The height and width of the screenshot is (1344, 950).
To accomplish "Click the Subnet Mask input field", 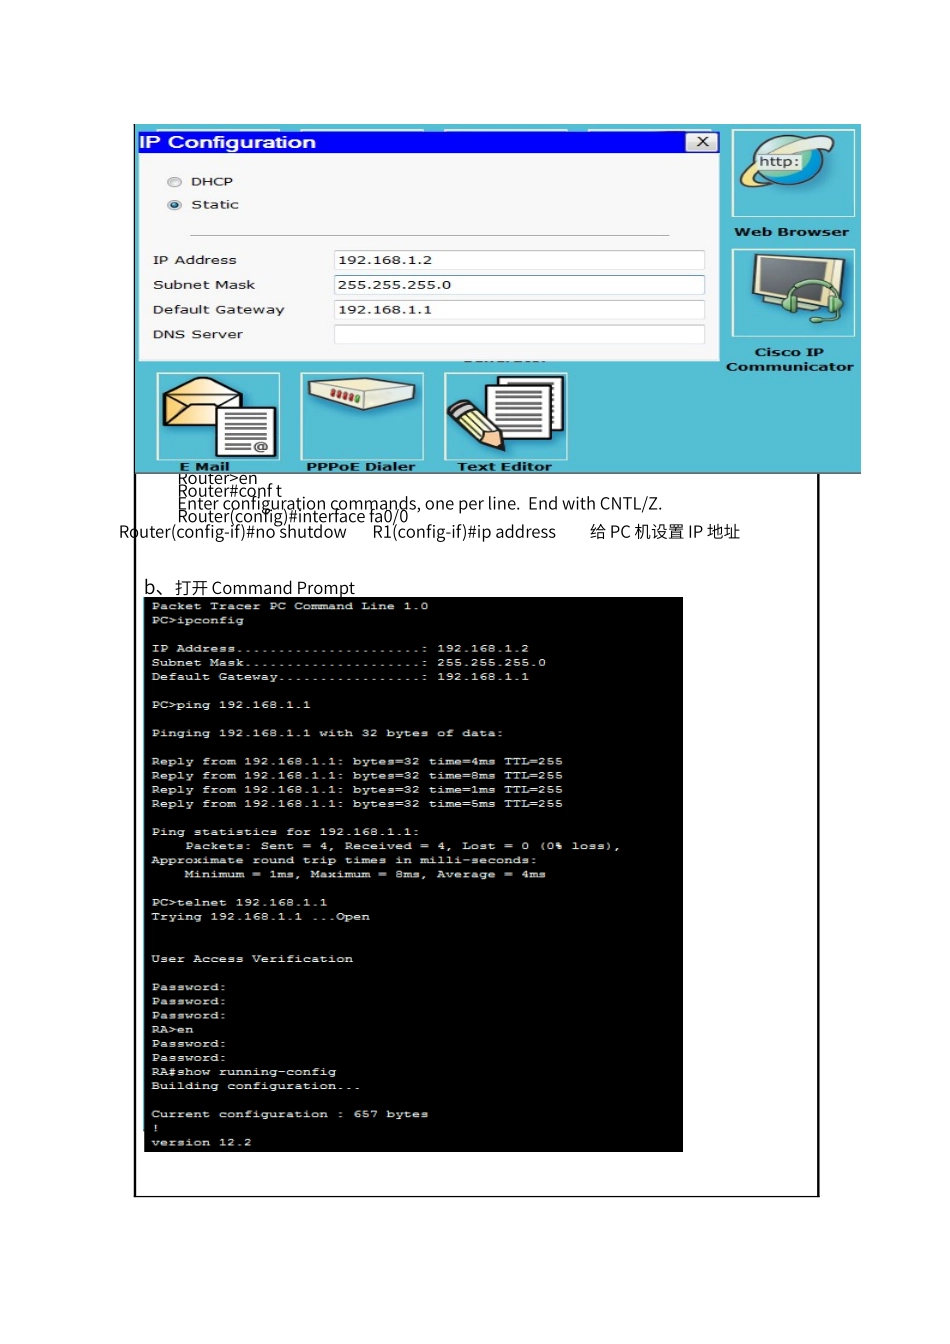I will [x=519, y=285].
